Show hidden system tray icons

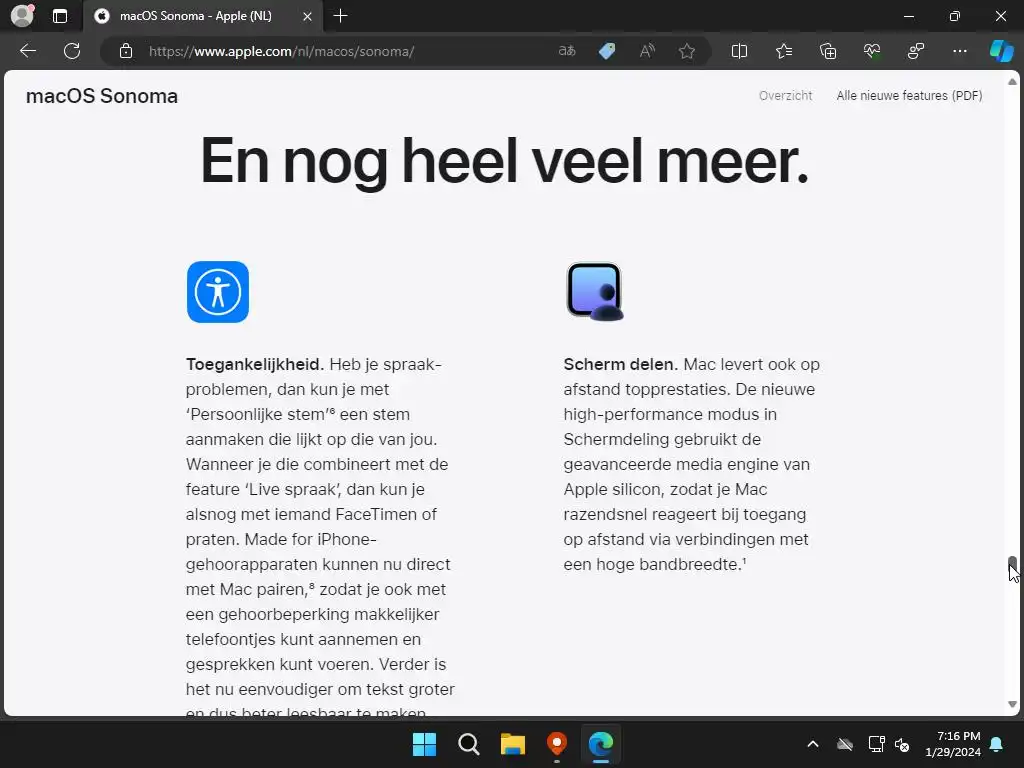tap(813, 744)
